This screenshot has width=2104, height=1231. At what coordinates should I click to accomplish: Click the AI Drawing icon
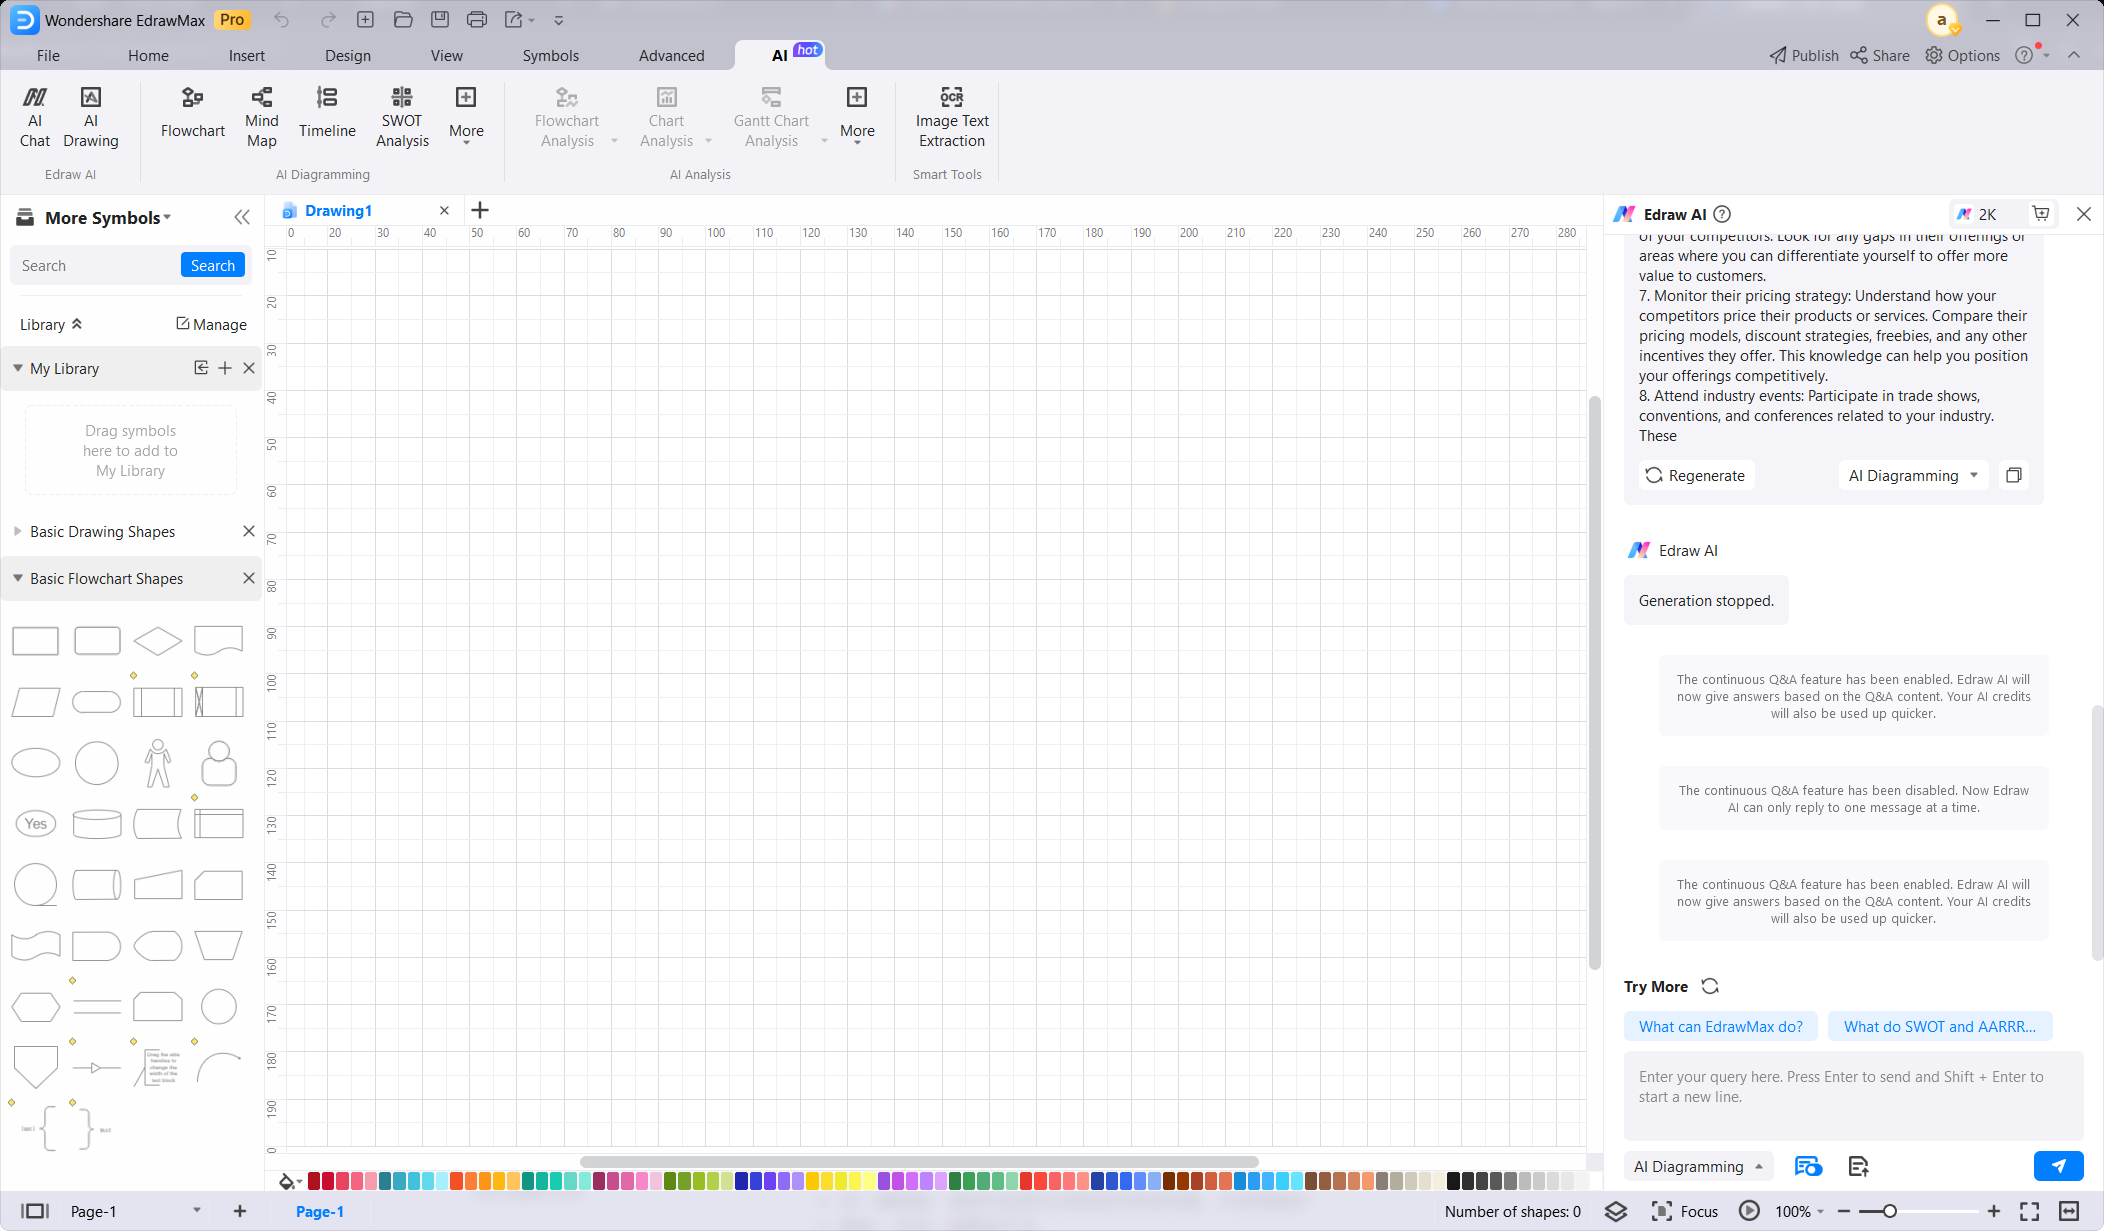pyautogui.click(x=90, y=117)
